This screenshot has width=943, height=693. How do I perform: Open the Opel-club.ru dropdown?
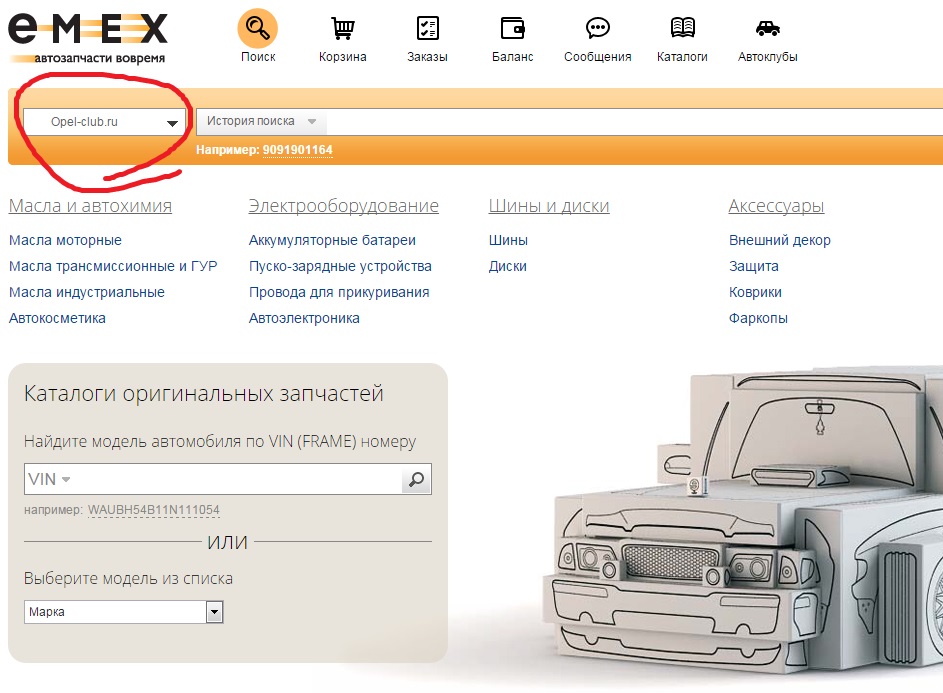click(x=104, y=122)
